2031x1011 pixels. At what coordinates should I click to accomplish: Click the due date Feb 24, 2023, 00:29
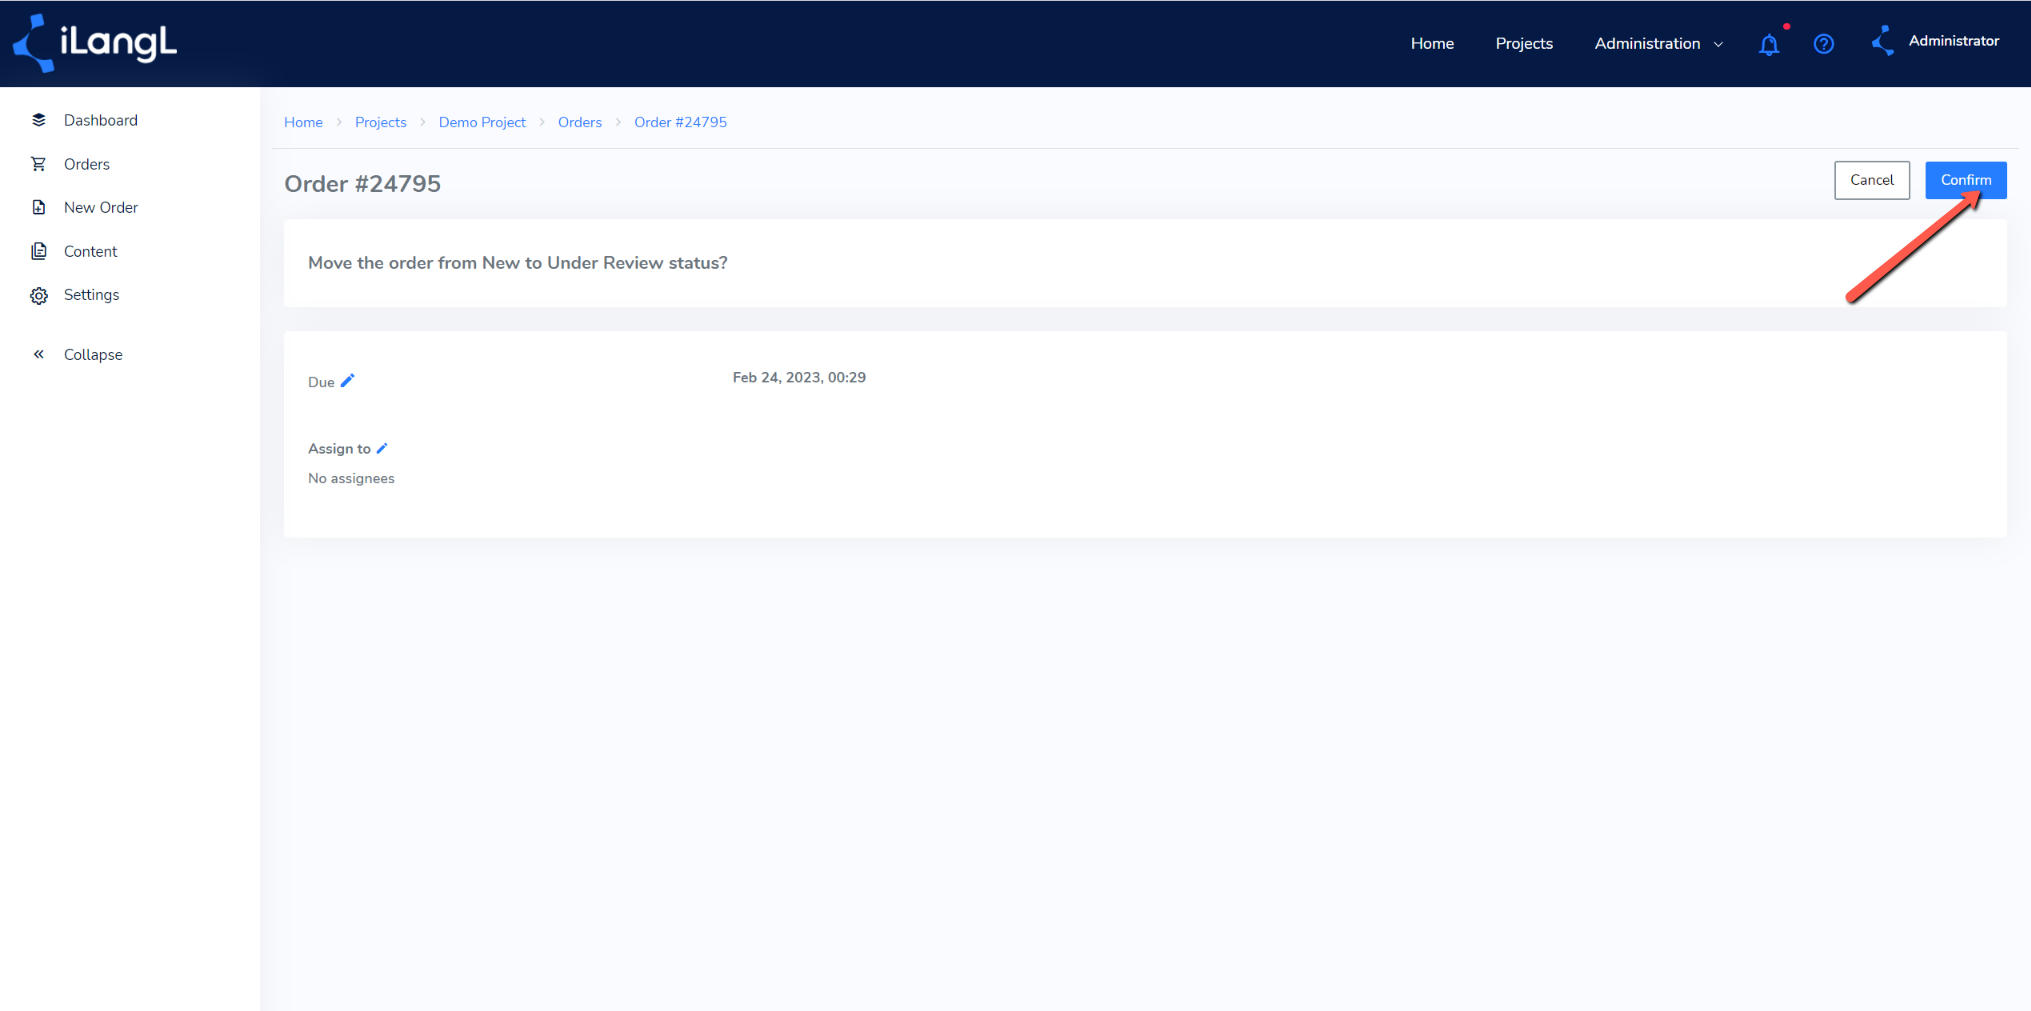pyautogui.click(x=799, y=377)
